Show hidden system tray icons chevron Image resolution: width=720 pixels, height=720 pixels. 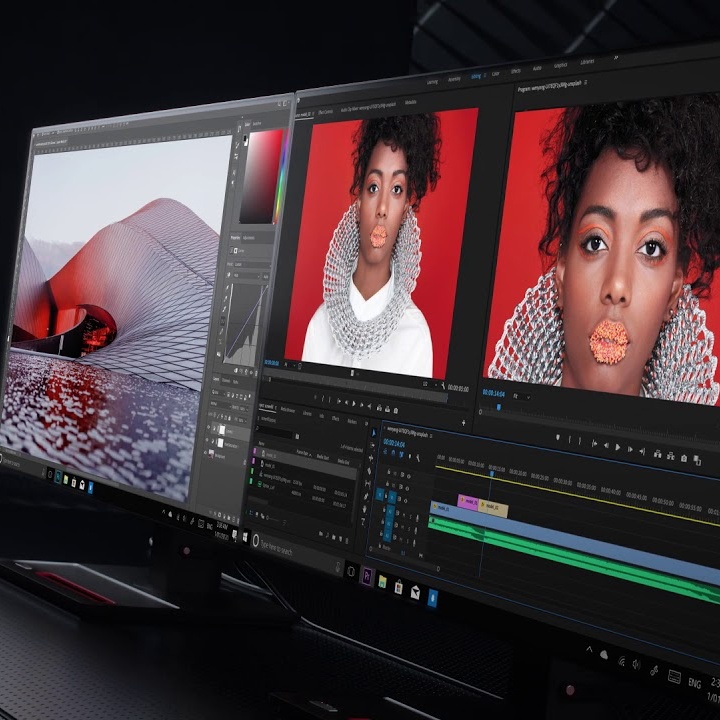click(589, 649)
